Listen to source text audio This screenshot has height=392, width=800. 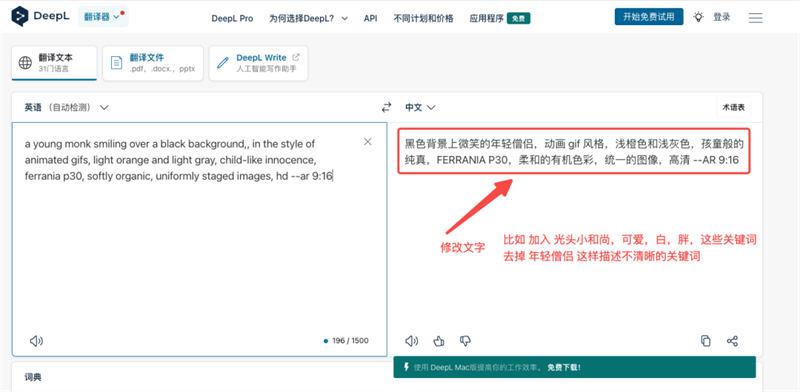pyautogui.click(x=36, y=341)
